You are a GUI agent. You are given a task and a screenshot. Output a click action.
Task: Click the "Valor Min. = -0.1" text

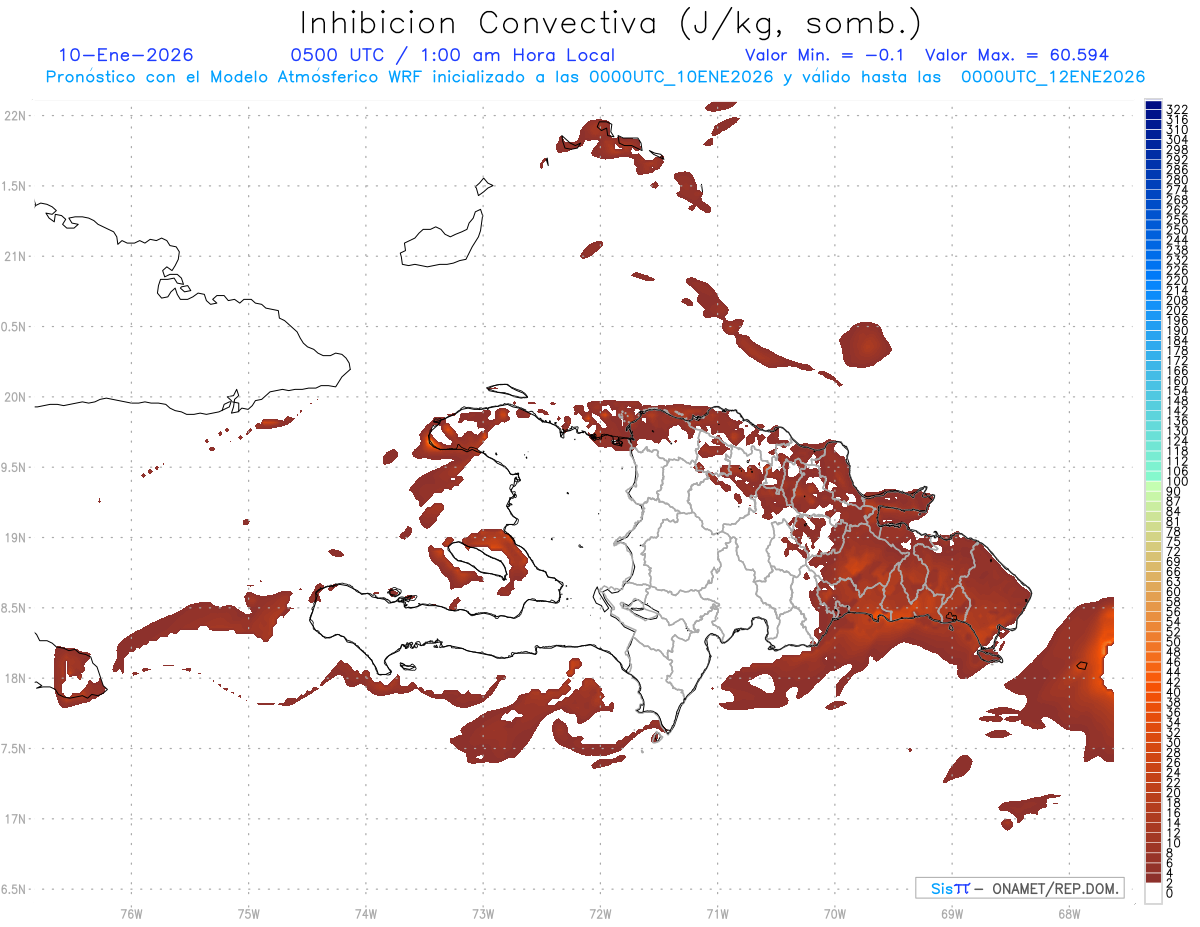coord(826,55)
